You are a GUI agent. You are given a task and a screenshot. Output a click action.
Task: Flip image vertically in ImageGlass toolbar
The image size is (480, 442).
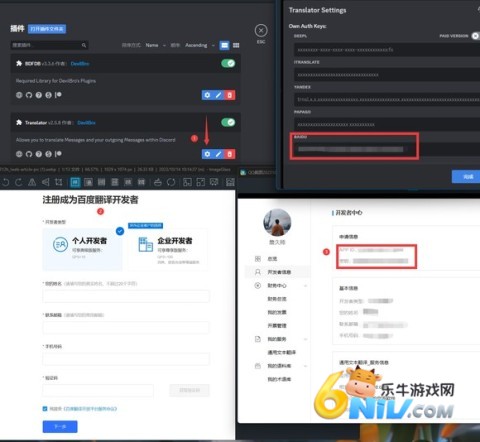[46, 182]
